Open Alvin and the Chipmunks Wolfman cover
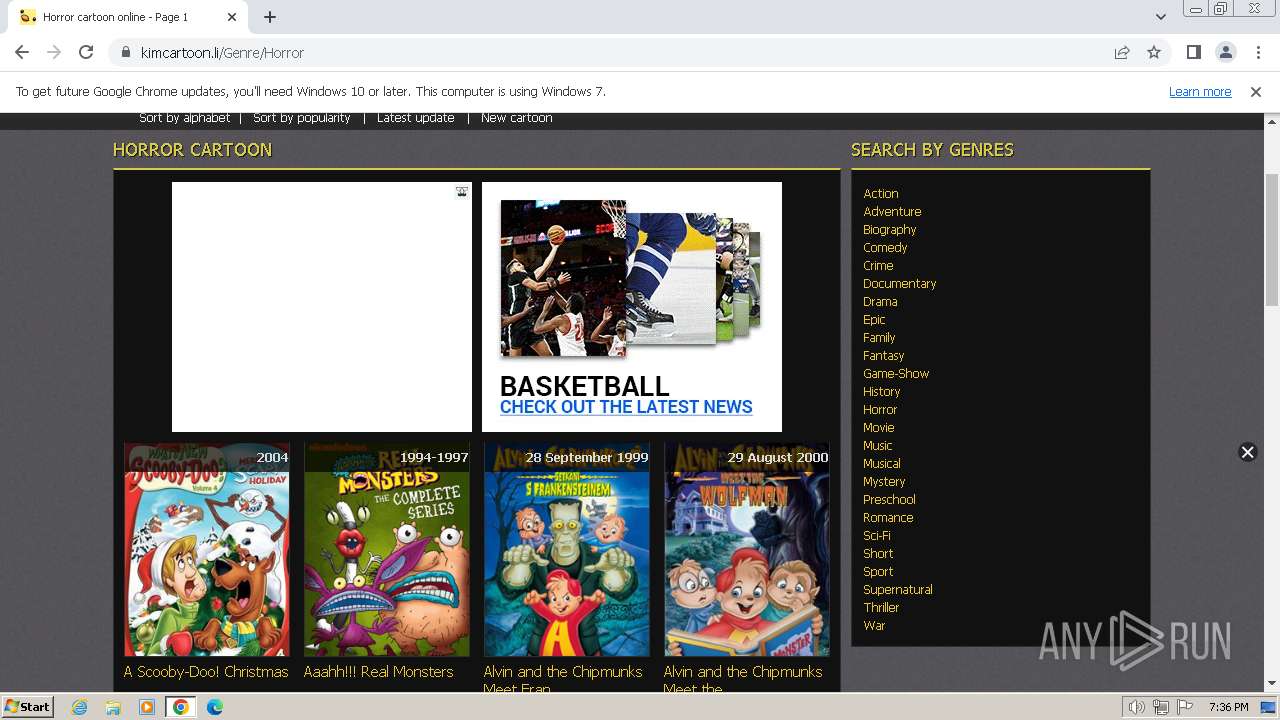This screenshot has width=1280, height=720. coord(747,550)
